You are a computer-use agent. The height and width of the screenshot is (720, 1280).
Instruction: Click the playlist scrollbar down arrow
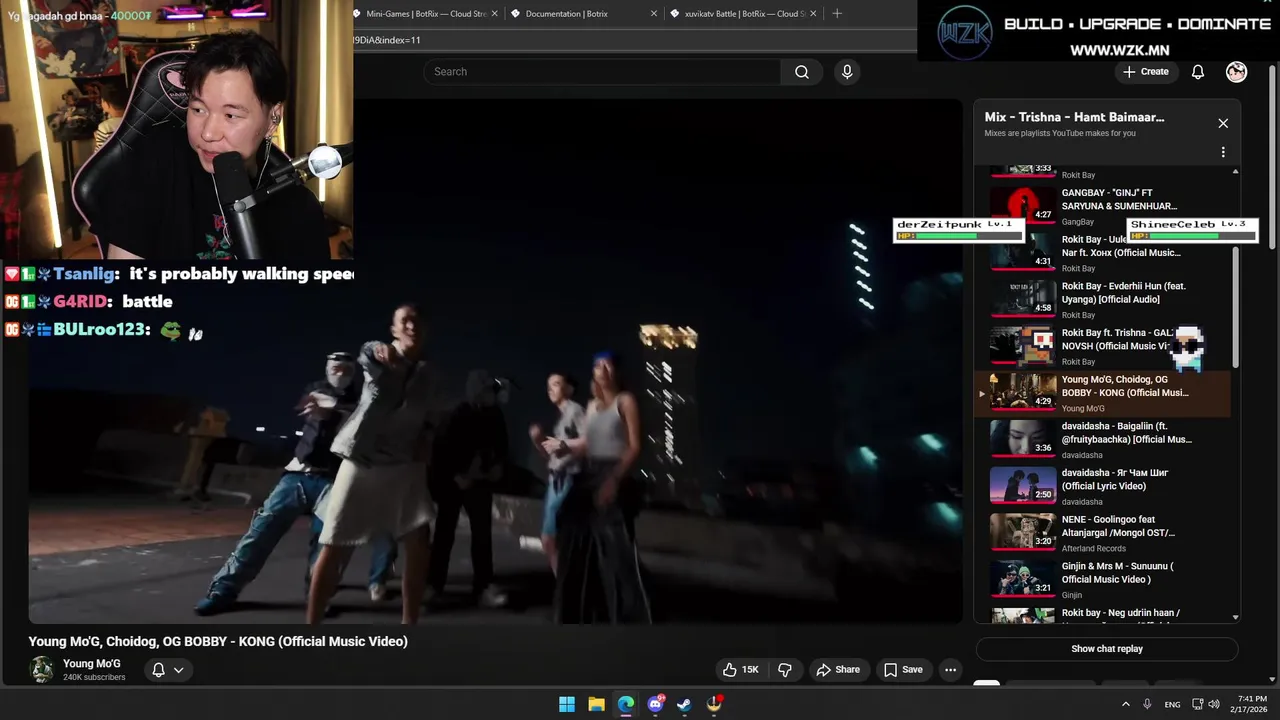(1236, 618)
